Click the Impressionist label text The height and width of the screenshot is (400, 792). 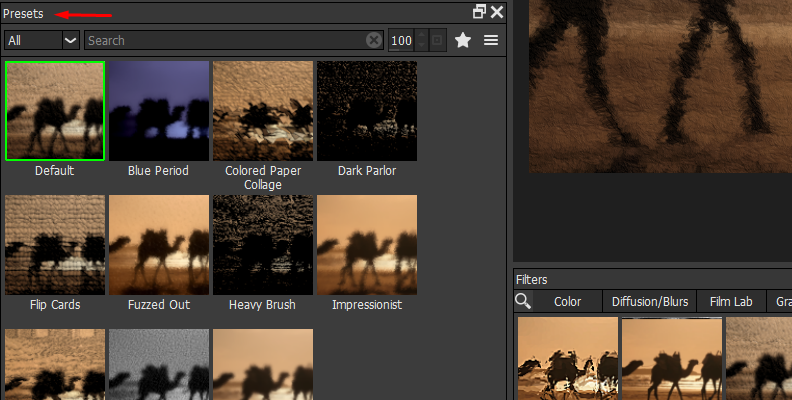click(367, 305)
